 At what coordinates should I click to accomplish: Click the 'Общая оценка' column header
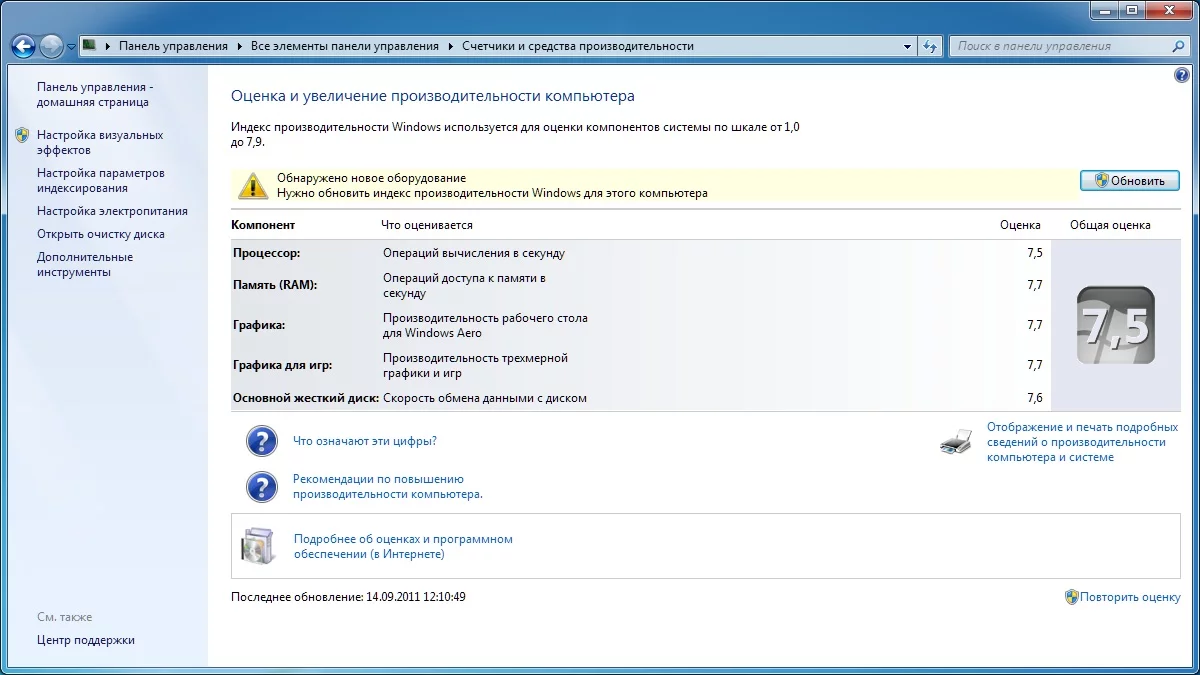click(x=1110, y=225)
